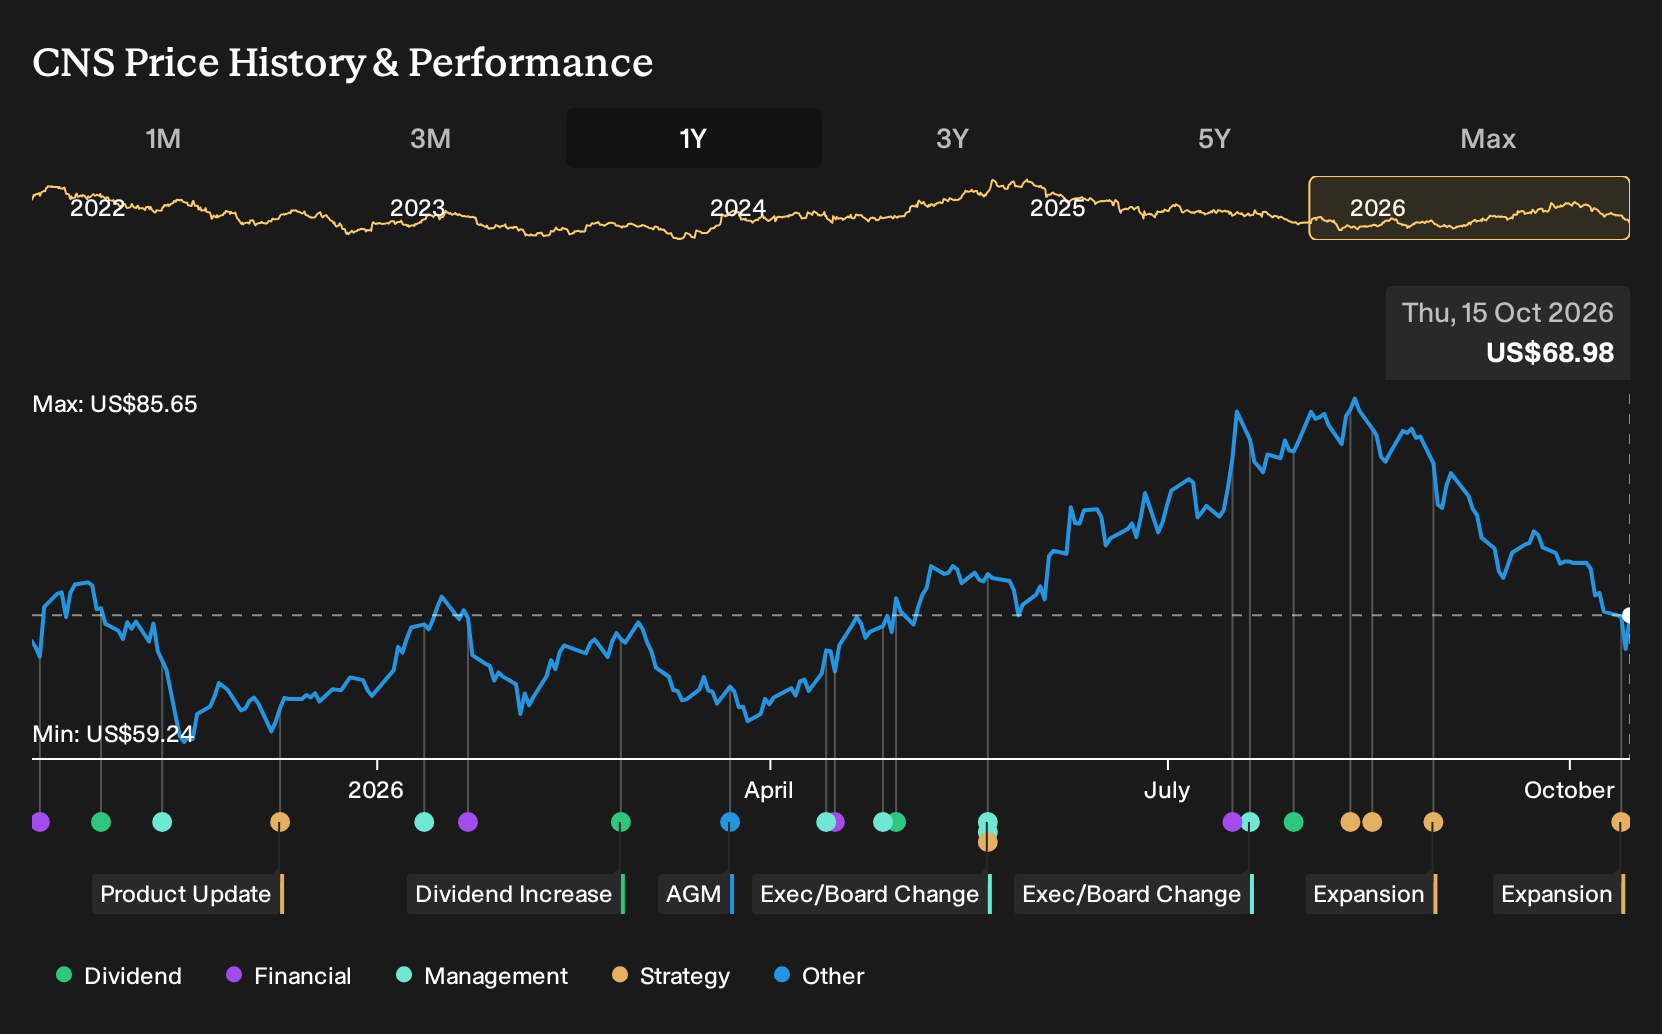Click the green Dividend marker after the July label
The height and width of the screenshot is (1034, 1662).
pos(1294,822)
